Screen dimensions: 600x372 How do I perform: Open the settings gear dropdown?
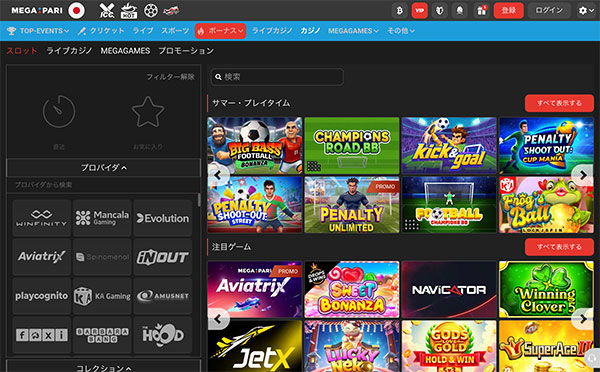tap(586, 11)
